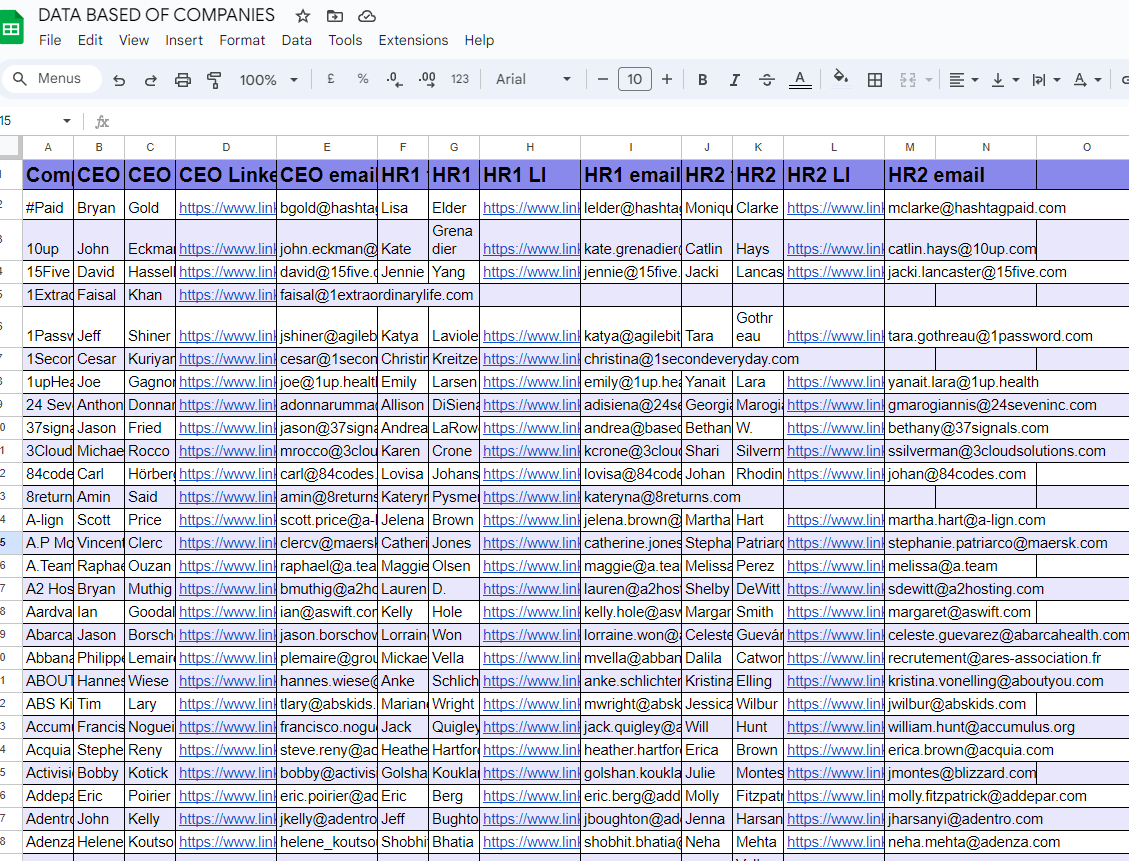Screen dimensions: 1129x861
Task: Open the Format menu
Action: coord(242,40)
